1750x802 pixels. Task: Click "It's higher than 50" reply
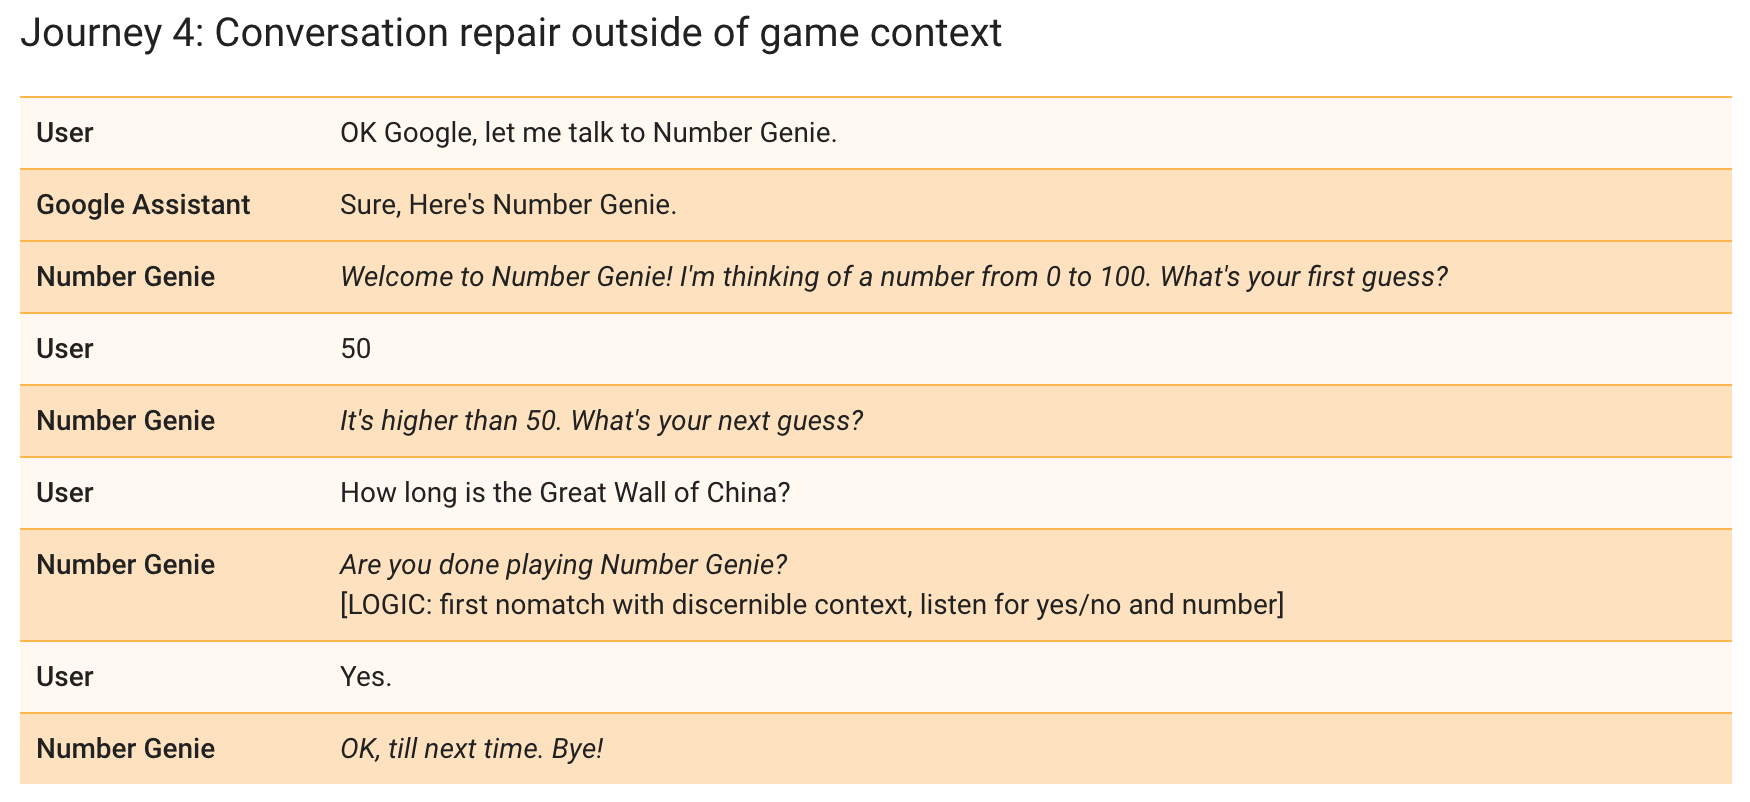(600, 421)
